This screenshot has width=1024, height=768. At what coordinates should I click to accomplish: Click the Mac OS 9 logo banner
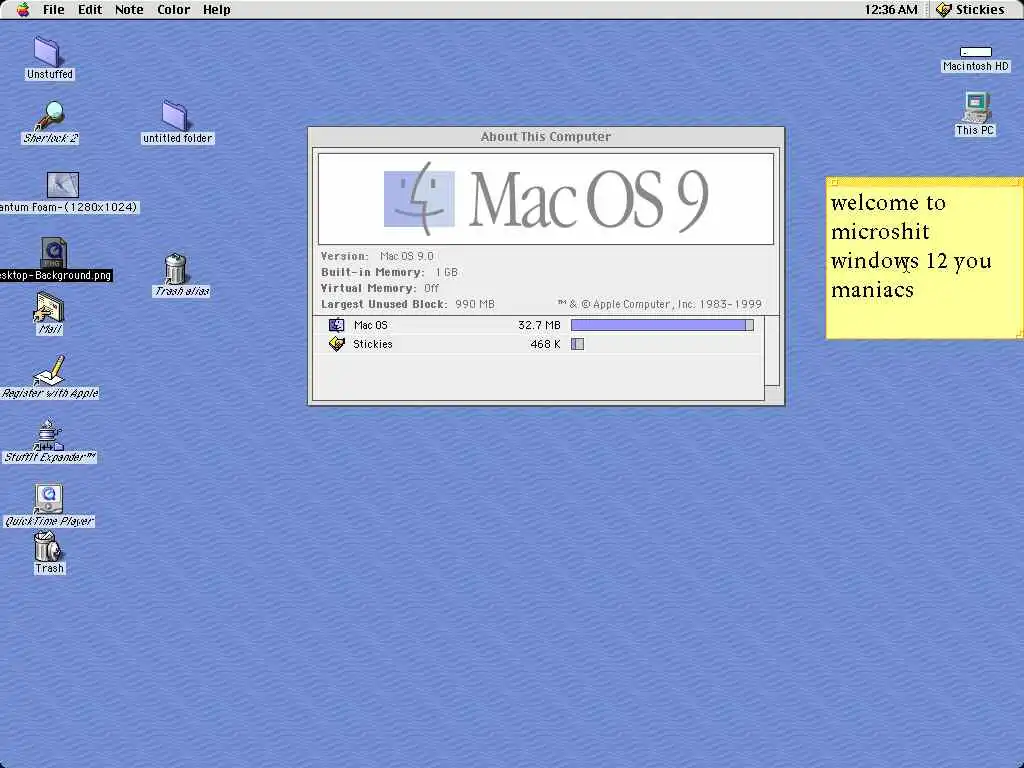click(546, 199)
